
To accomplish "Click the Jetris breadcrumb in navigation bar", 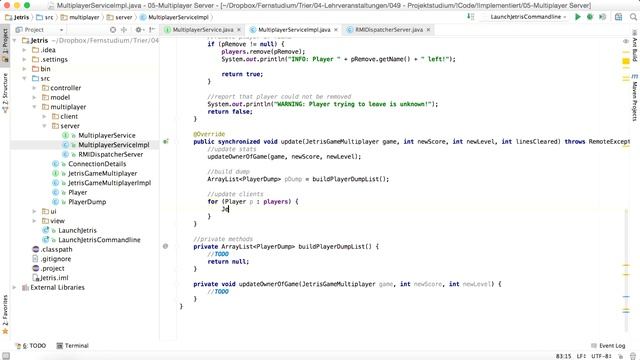I will (17, 17).
